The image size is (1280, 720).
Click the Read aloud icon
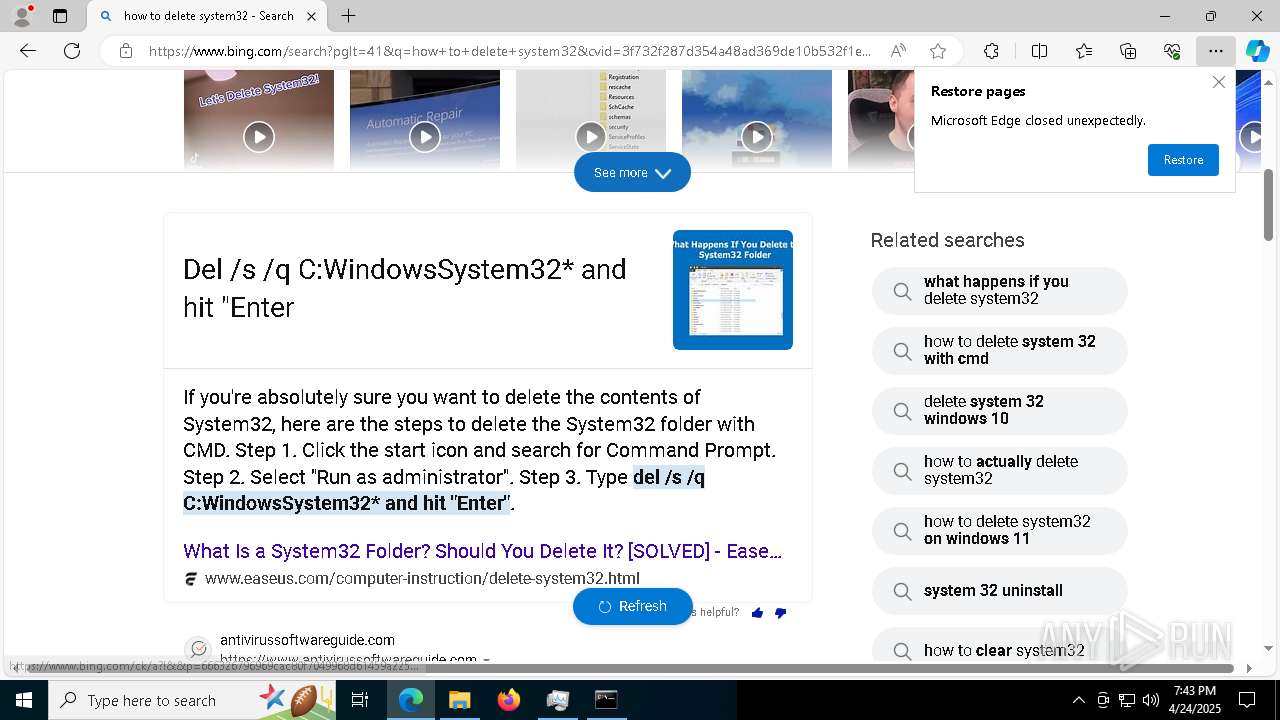coord(898,51)
